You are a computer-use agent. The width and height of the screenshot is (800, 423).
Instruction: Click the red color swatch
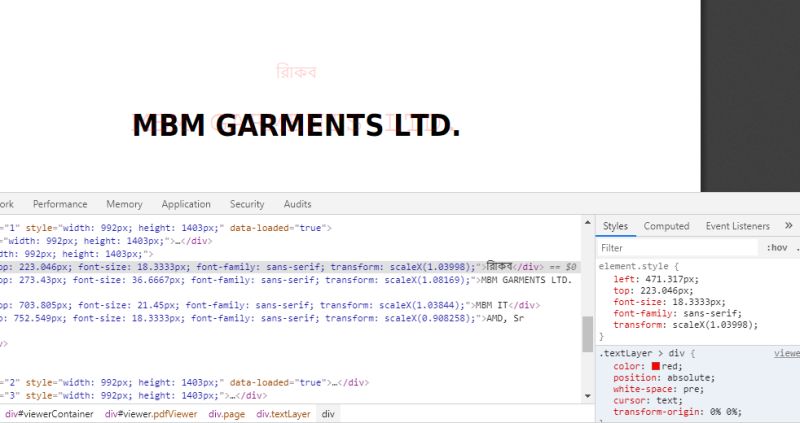pyautogui.click(x=656, y=366)
